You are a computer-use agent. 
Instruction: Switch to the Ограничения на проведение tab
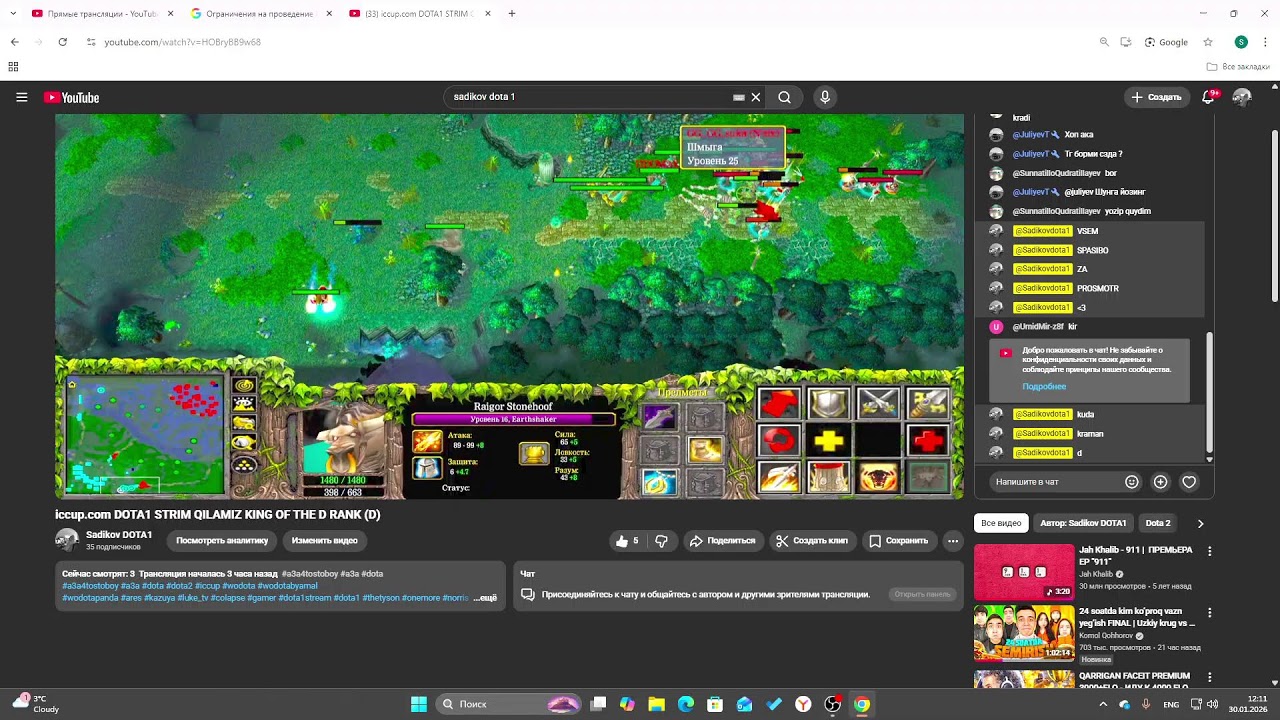tap(260, 14)
